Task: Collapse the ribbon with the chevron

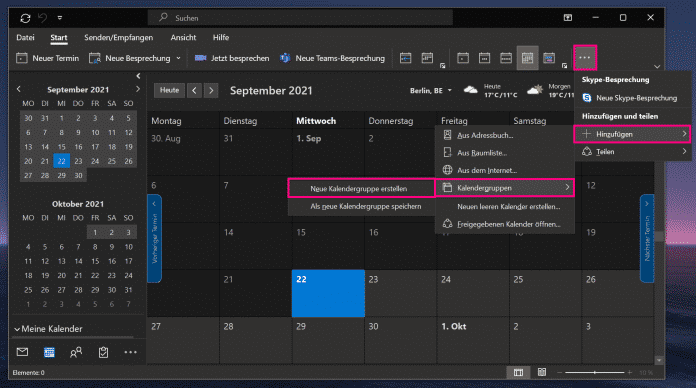Action: coord(657,67)
